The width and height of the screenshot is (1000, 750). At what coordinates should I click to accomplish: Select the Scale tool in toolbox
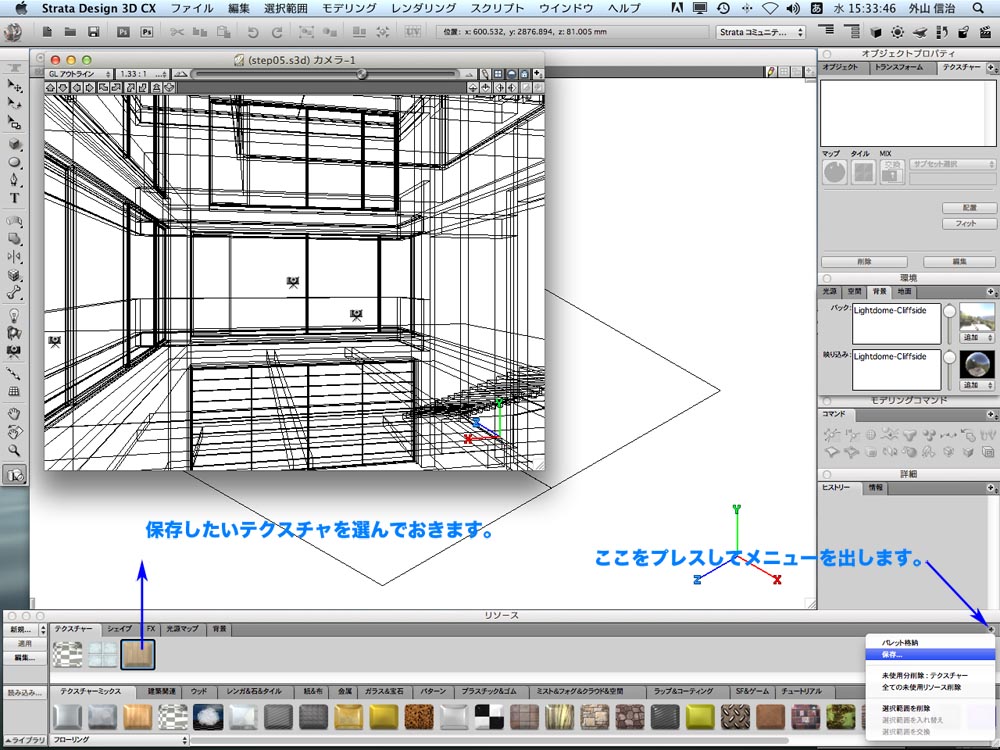pyautogui.click(x=14, y=122)
